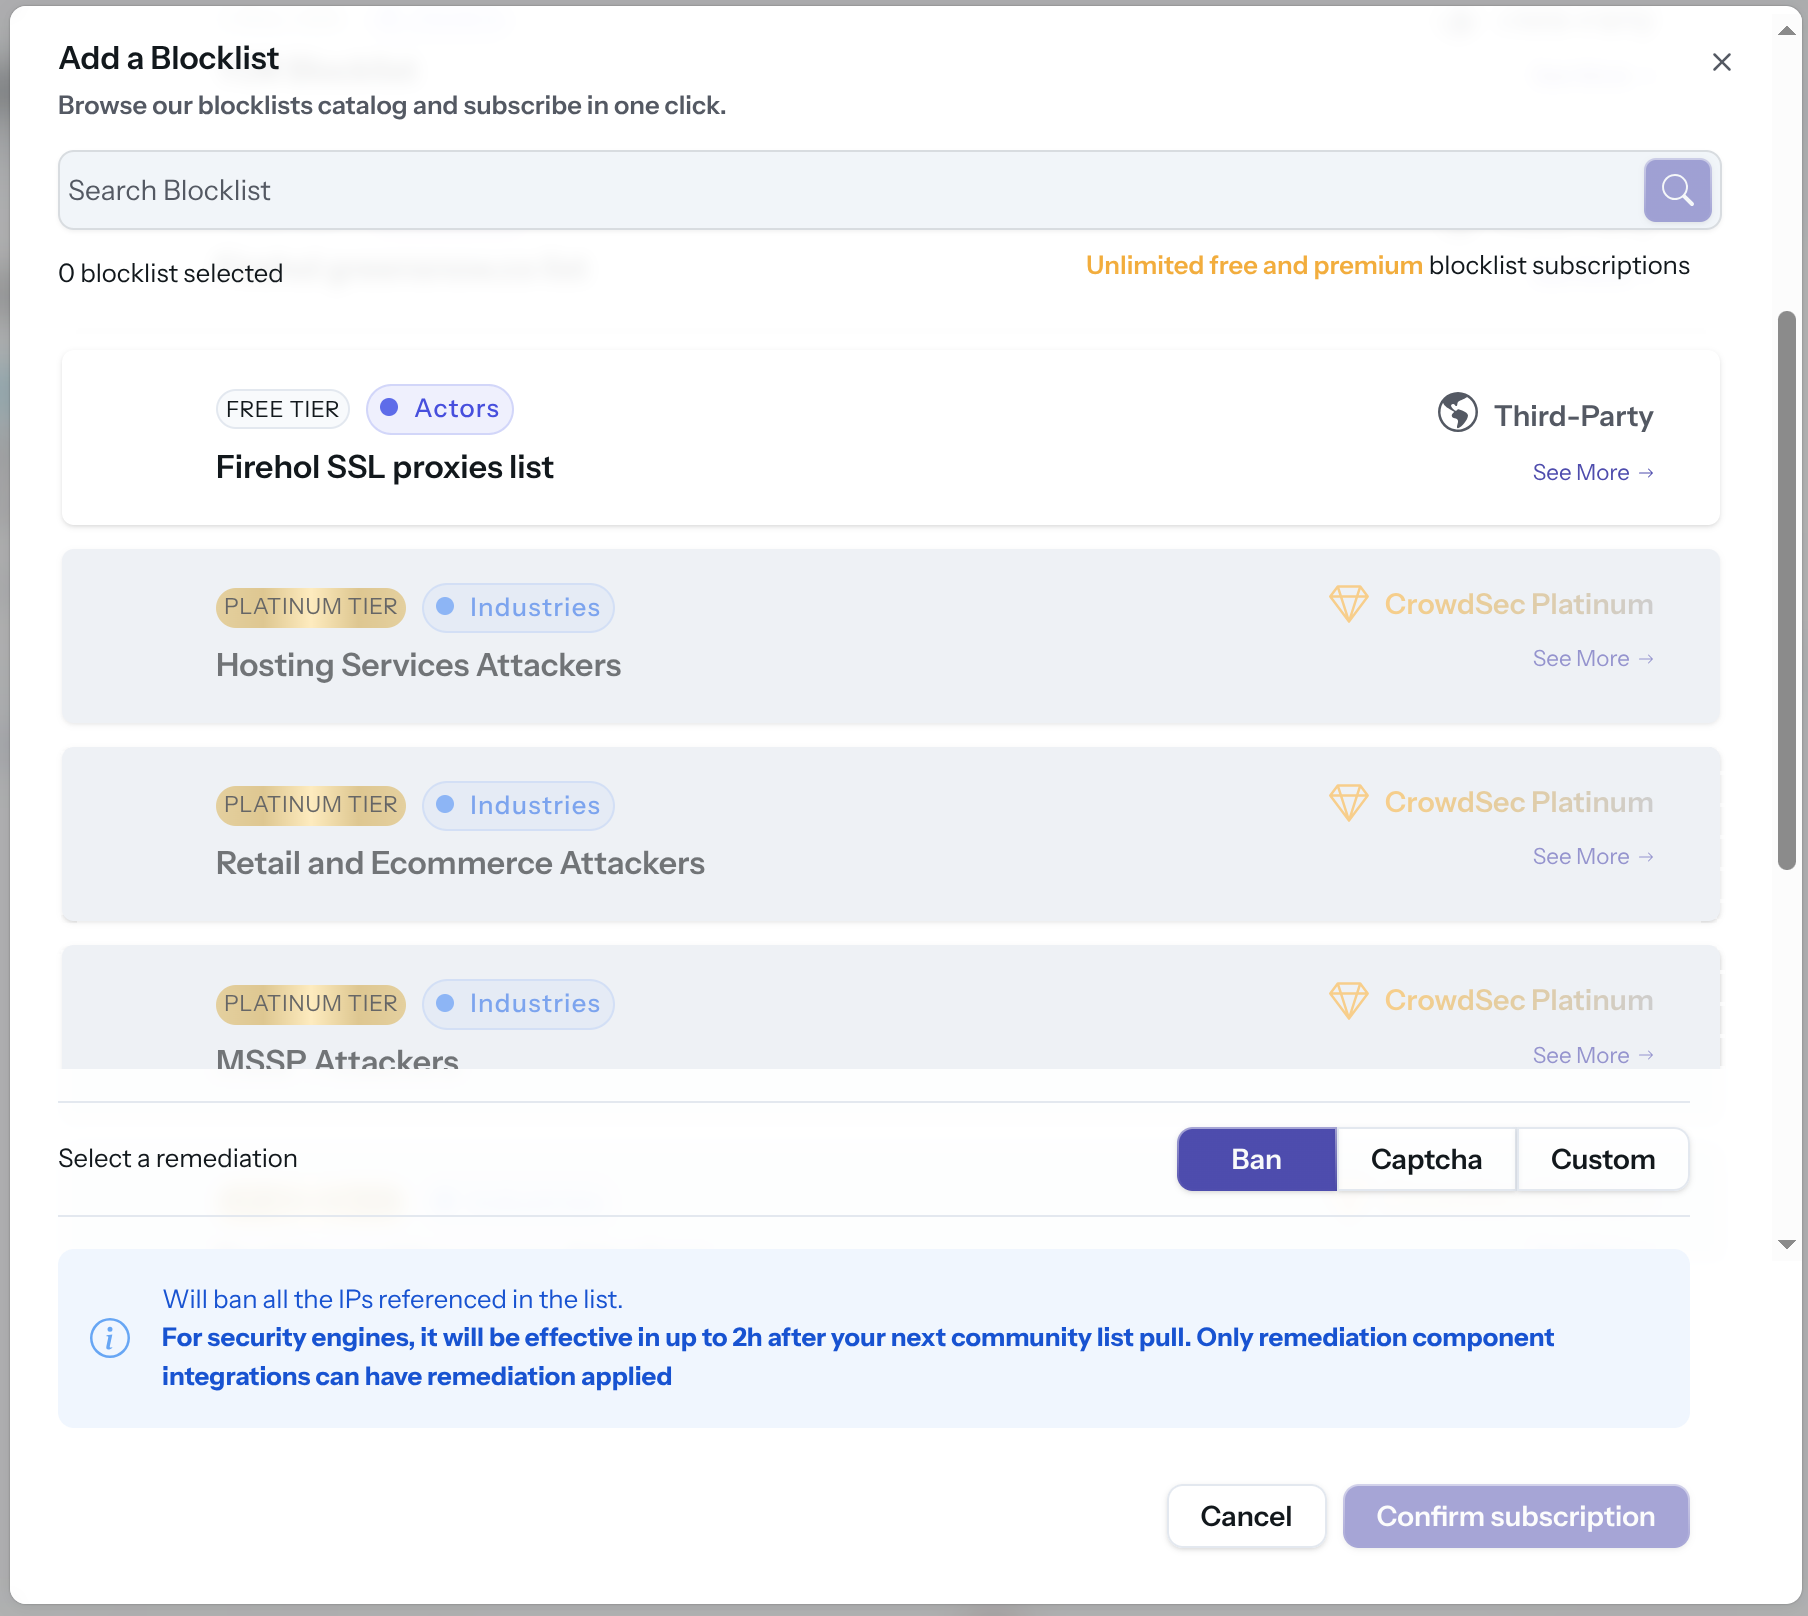Select the Captcha remediation option
The width and height of the screenshot is (1808, 1616).
click(x=1426, y=1159)
